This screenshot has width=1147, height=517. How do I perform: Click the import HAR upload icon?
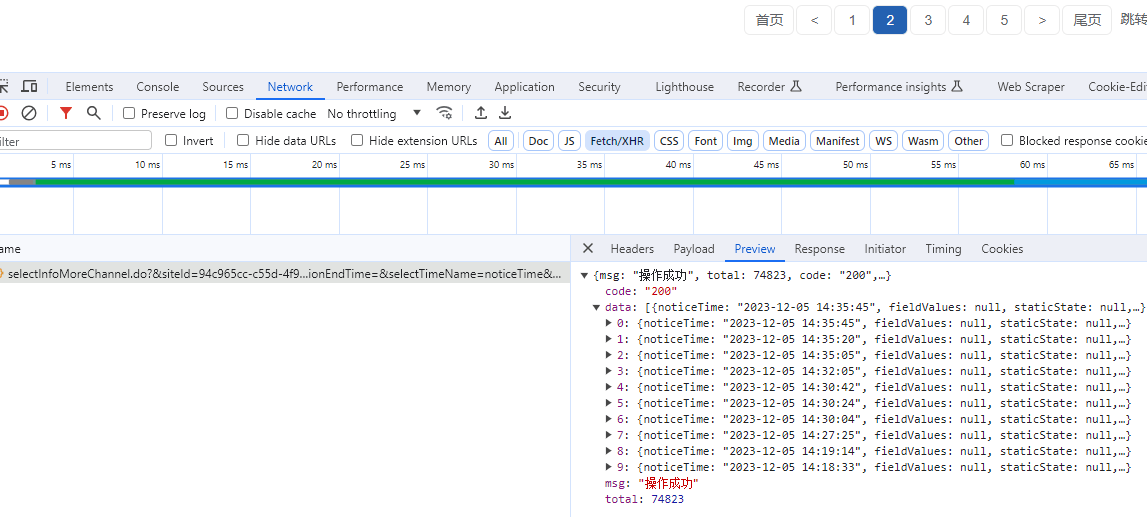(x=481, y=113)
